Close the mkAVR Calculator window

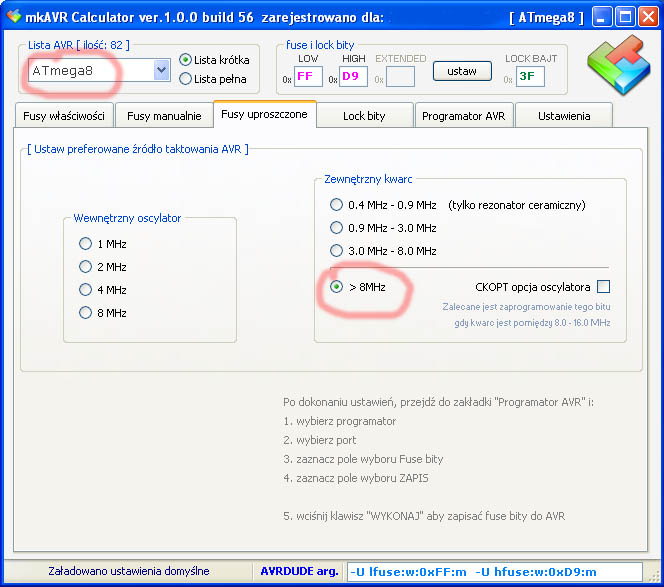click(648, 17)
